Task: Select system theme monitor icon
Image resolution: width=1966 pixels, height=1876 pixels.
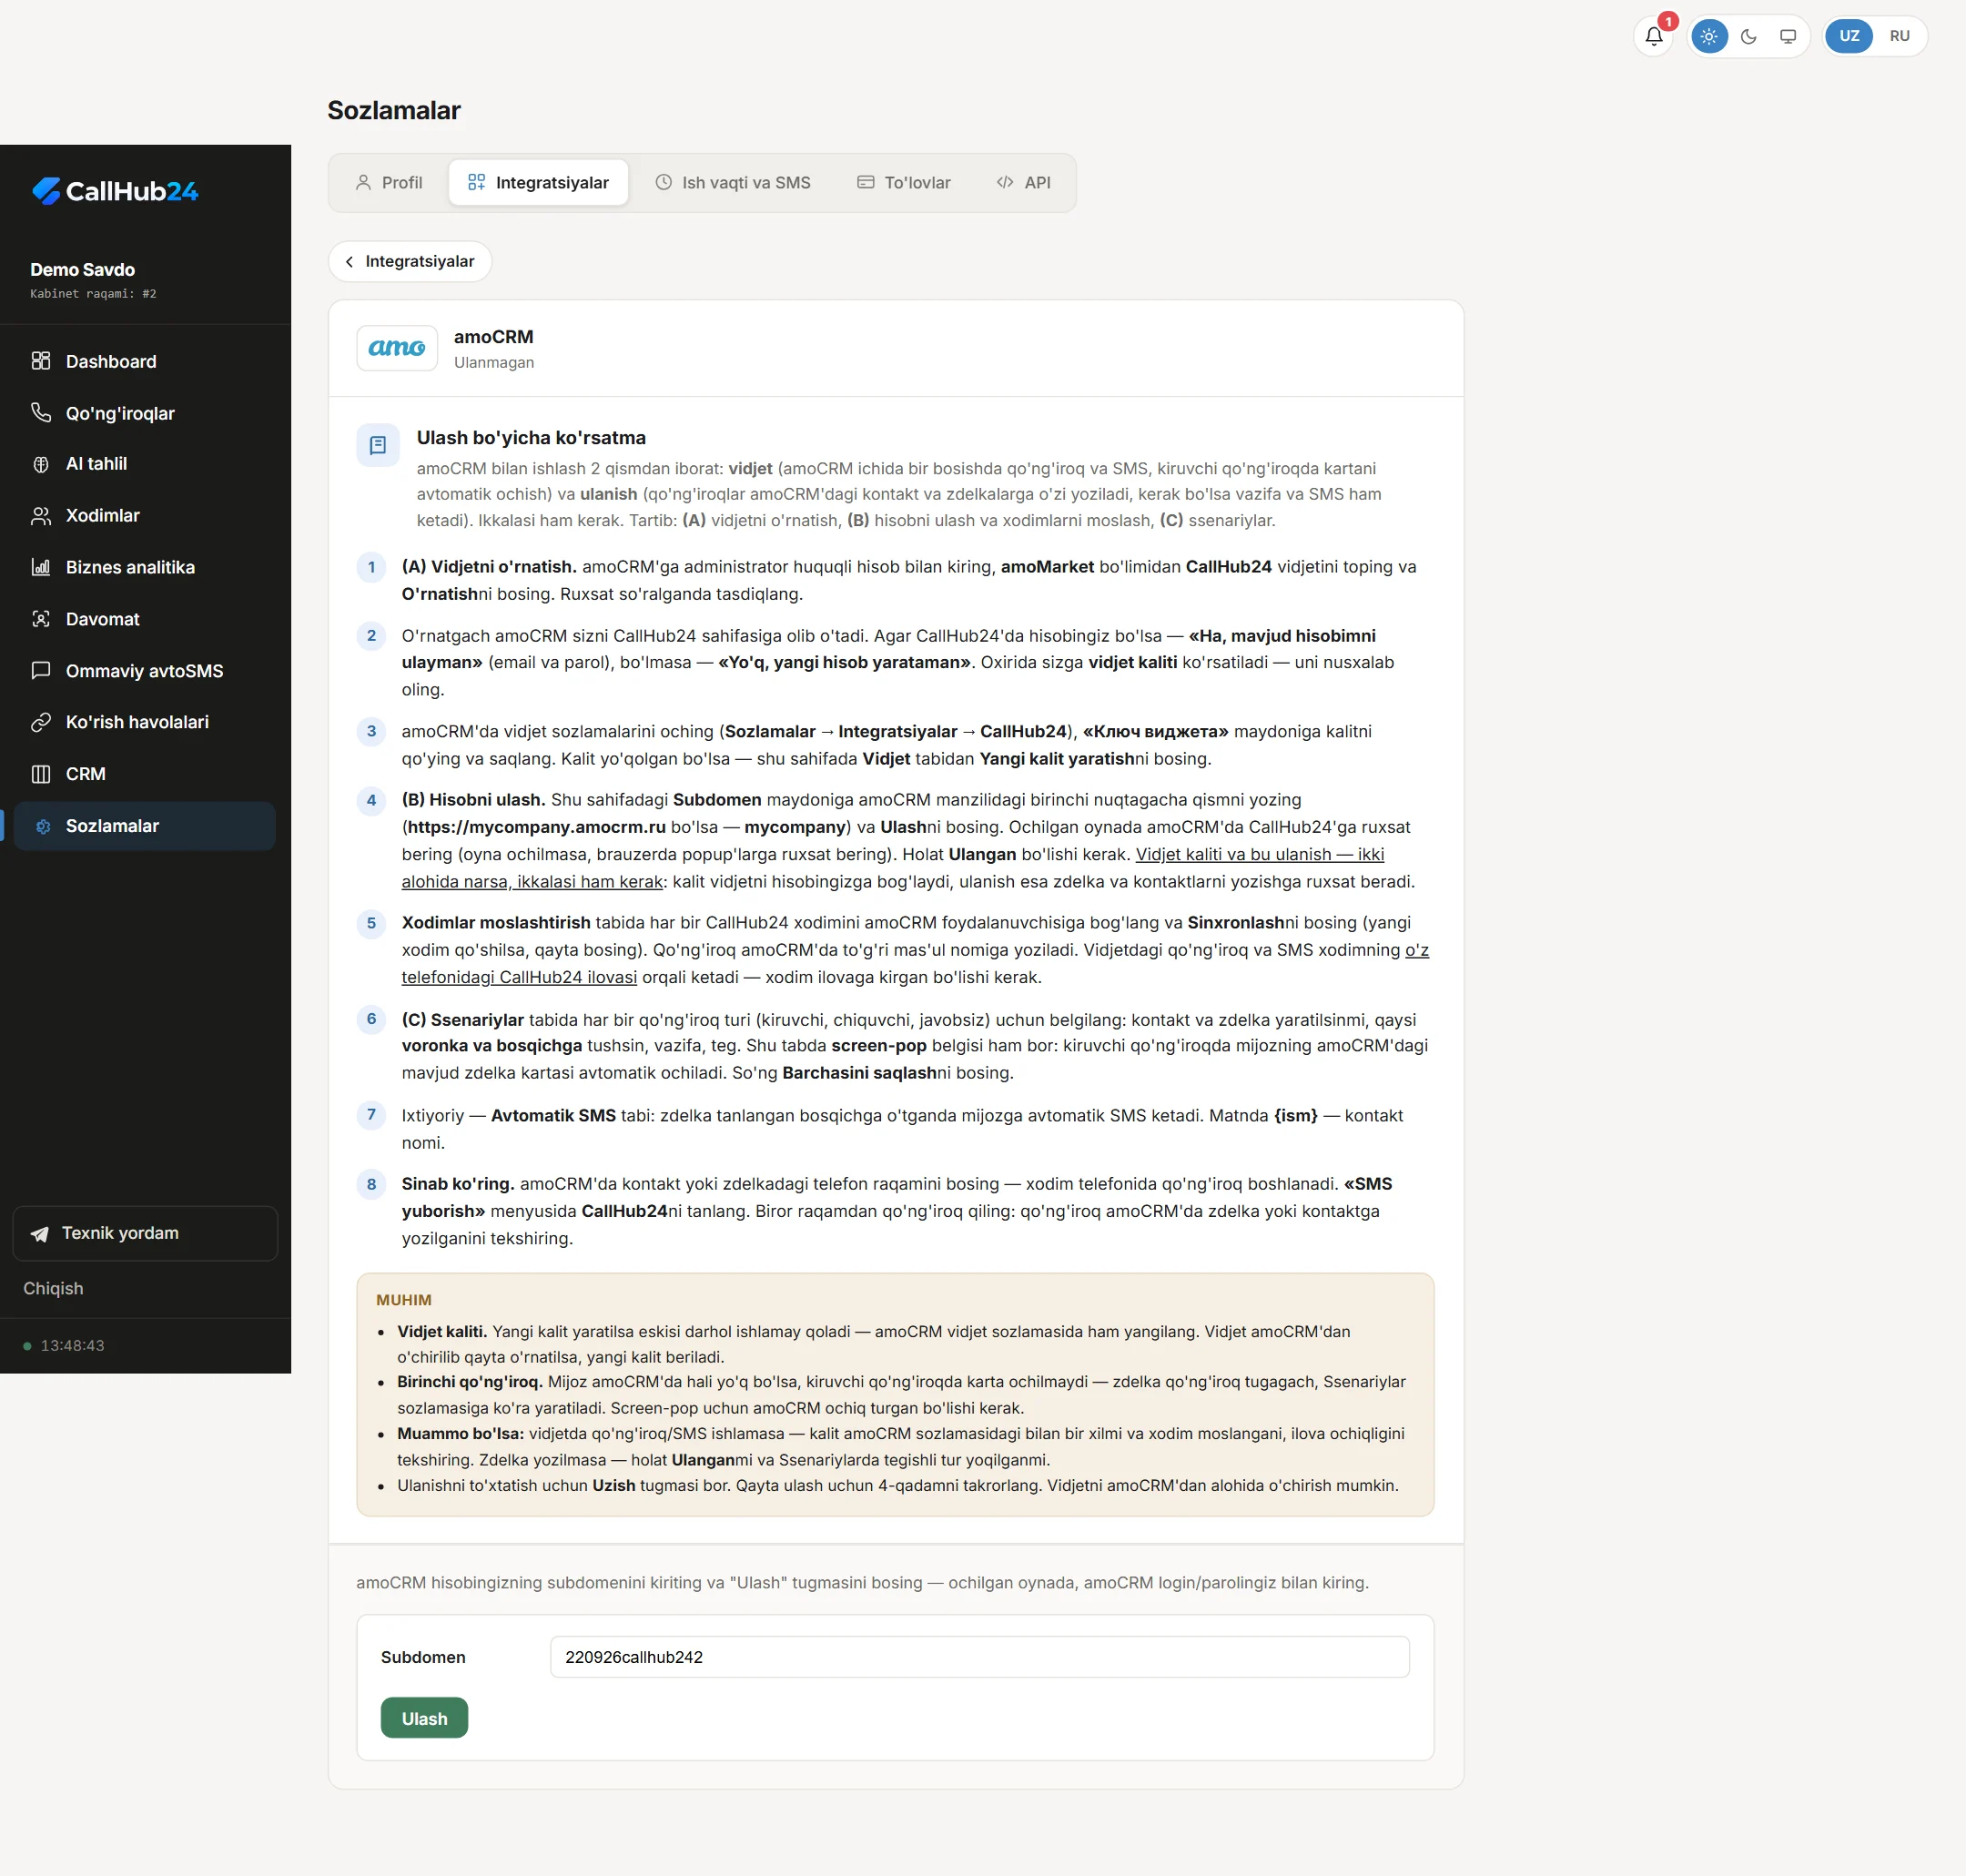Action: coord(1788,36)
